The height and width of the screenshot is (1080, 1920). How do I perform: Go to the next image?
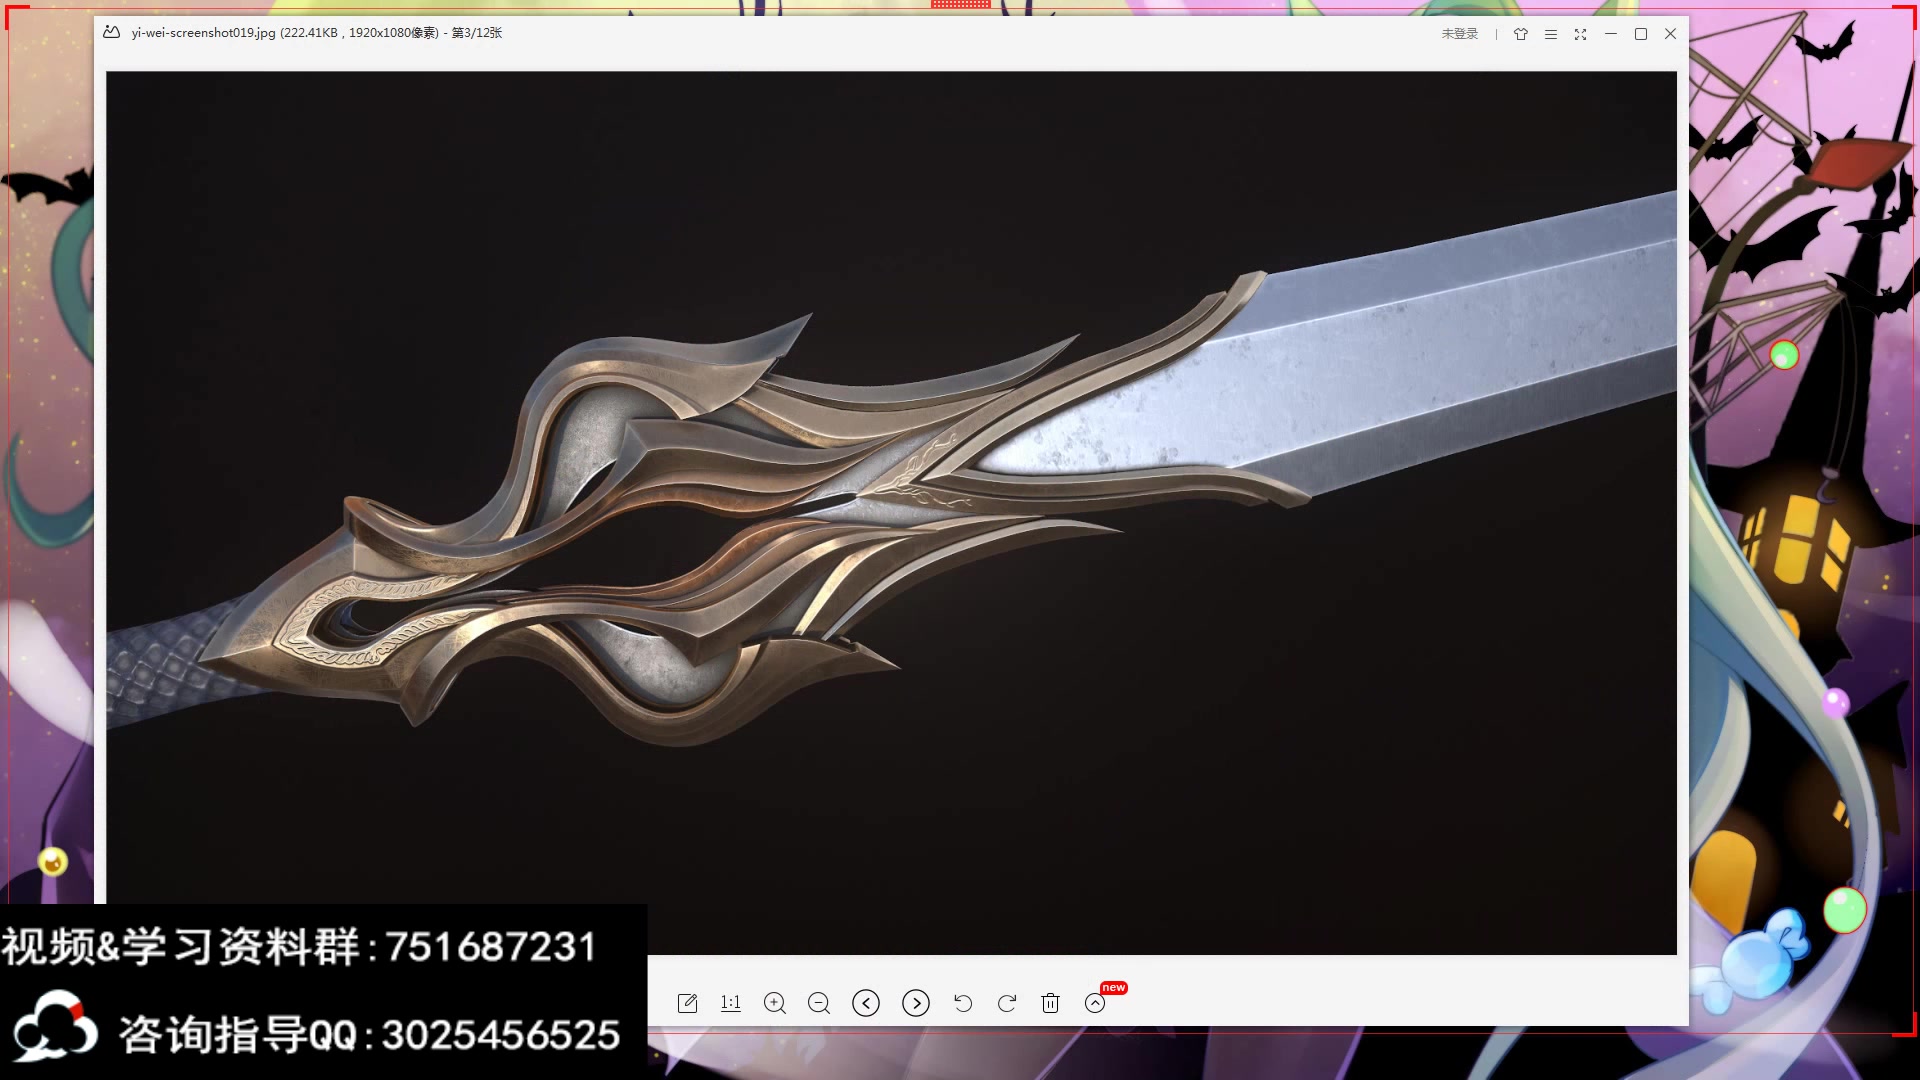915,1003
